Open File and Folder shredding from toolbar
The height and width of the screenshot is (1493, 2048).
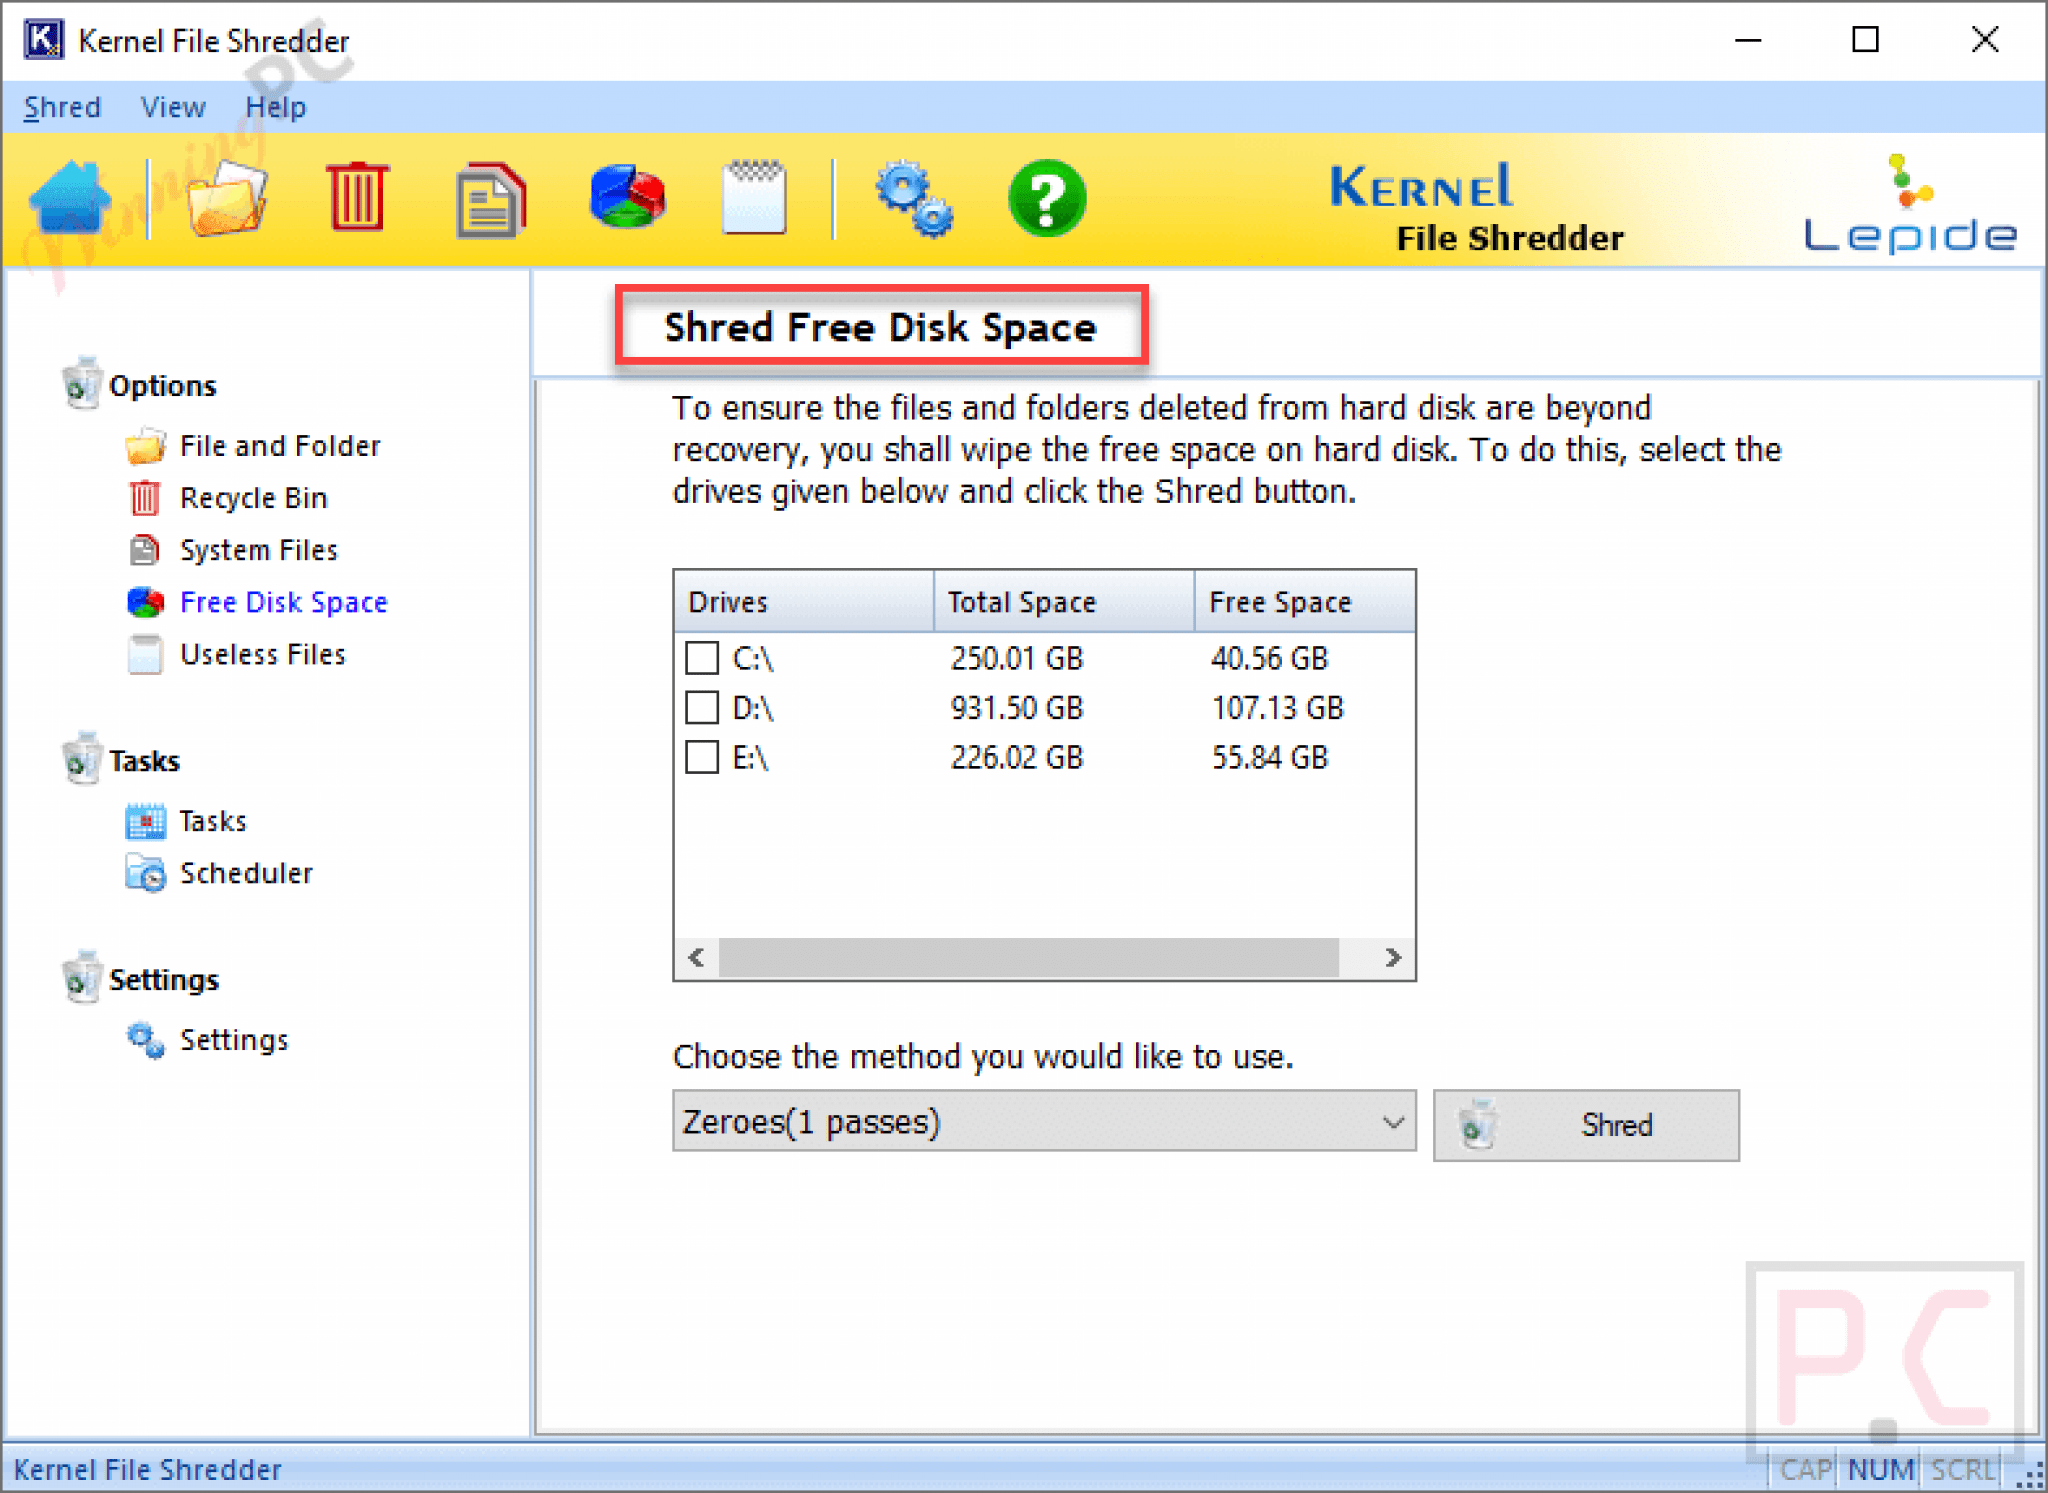click(x=226, y=198)
